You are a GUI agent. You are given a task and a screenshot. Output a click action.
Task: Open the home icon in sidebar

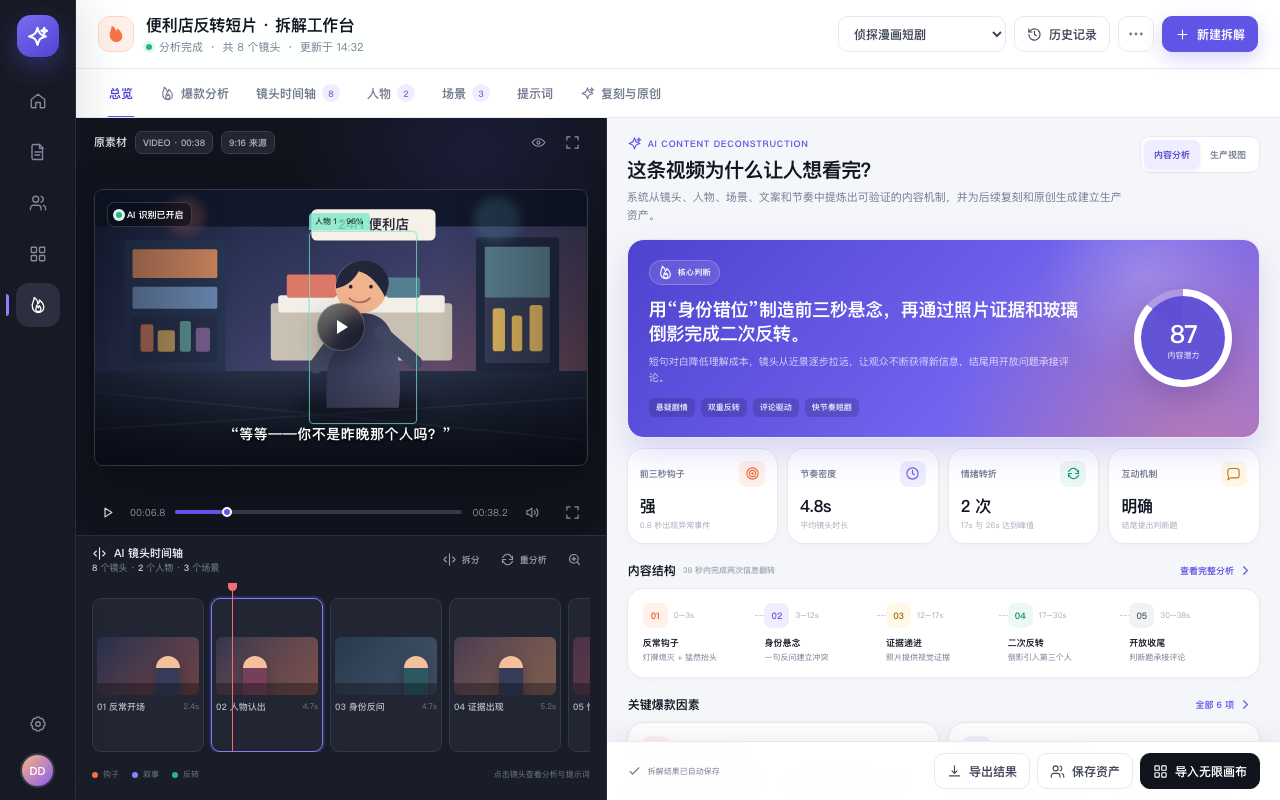coord(38,101)
